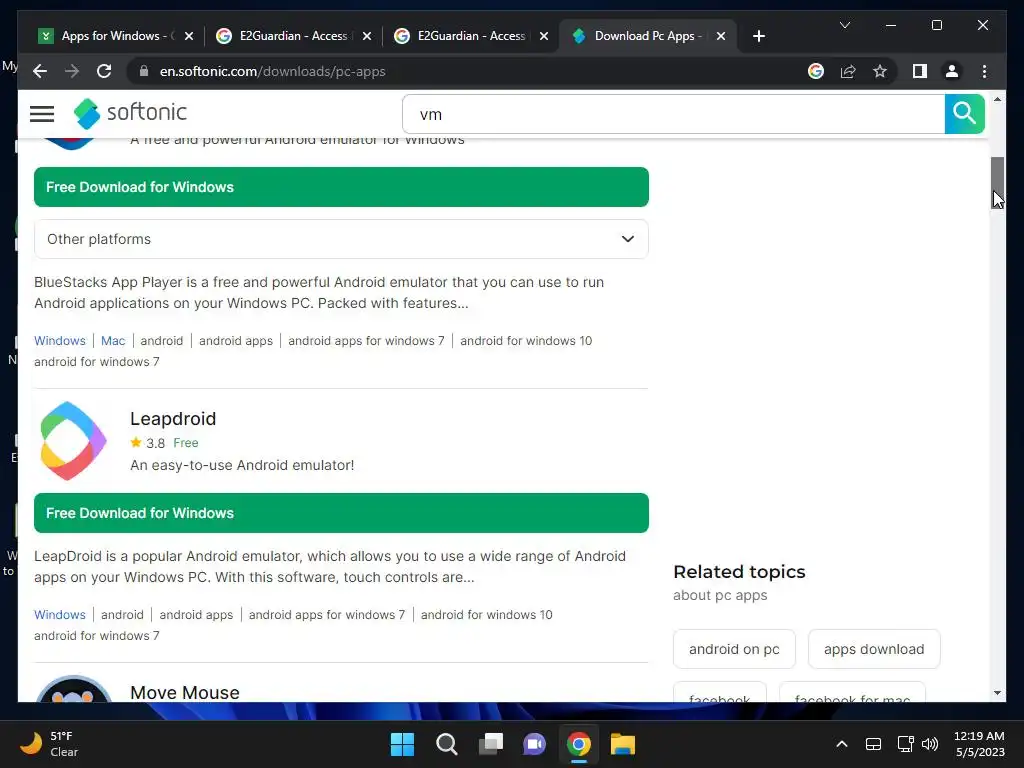Click the Mac tag under BlueStacks
Image resolution: width=1024 pixels, height=768 pixels.
pyautogui.click(x=112, y=341)
